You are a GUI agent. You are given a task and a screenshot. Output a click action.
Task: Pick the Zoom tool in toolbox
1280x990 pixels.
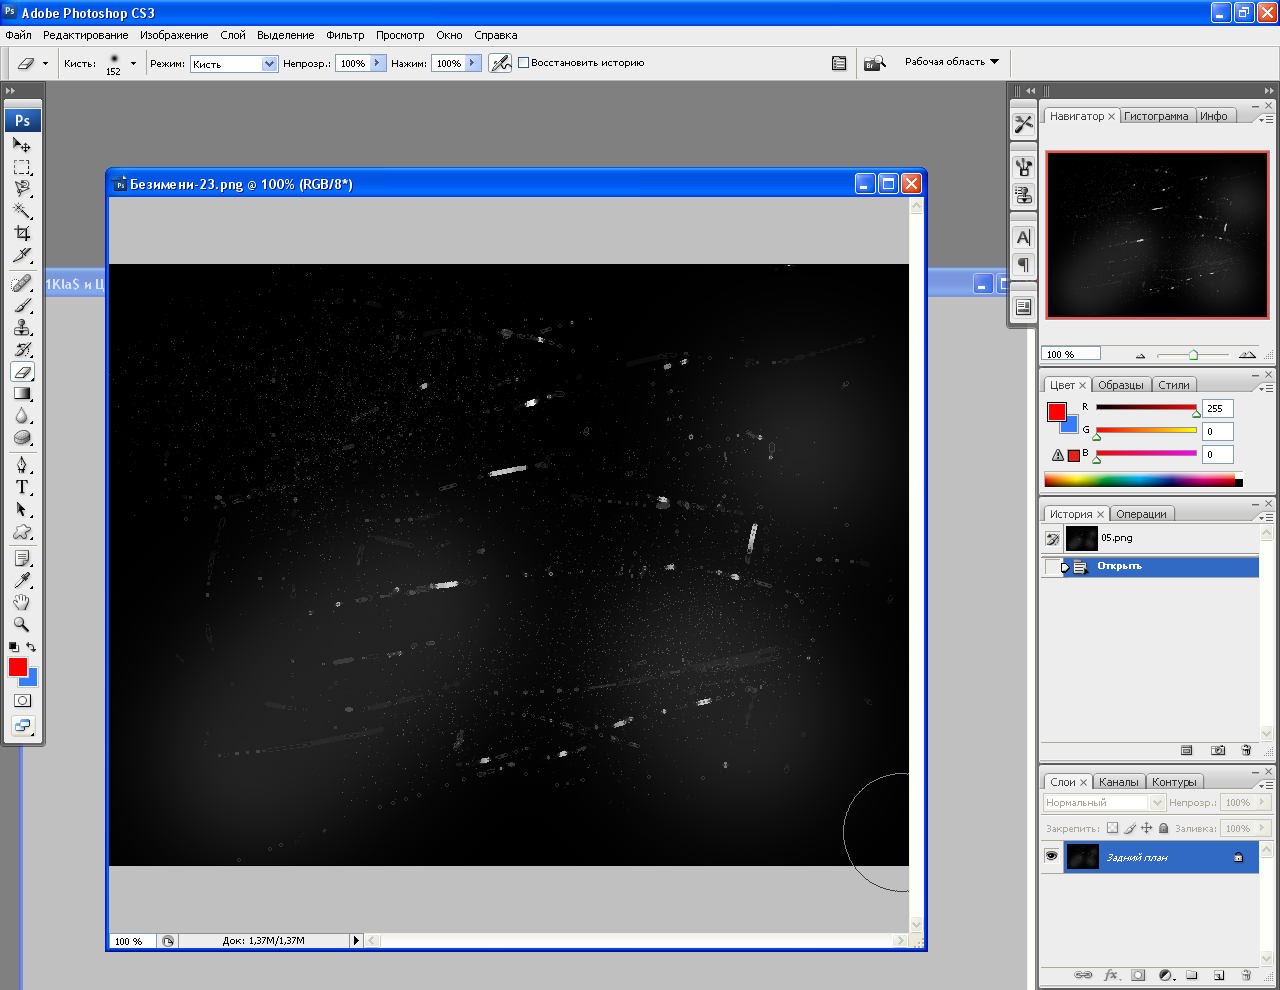(x=22, y=624)
